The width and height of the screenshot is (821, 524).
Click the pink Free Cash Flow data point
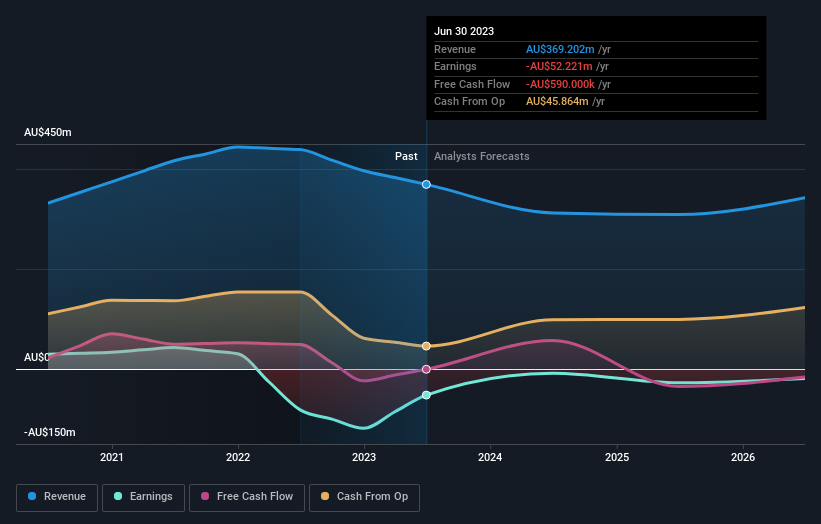(426, 369)
